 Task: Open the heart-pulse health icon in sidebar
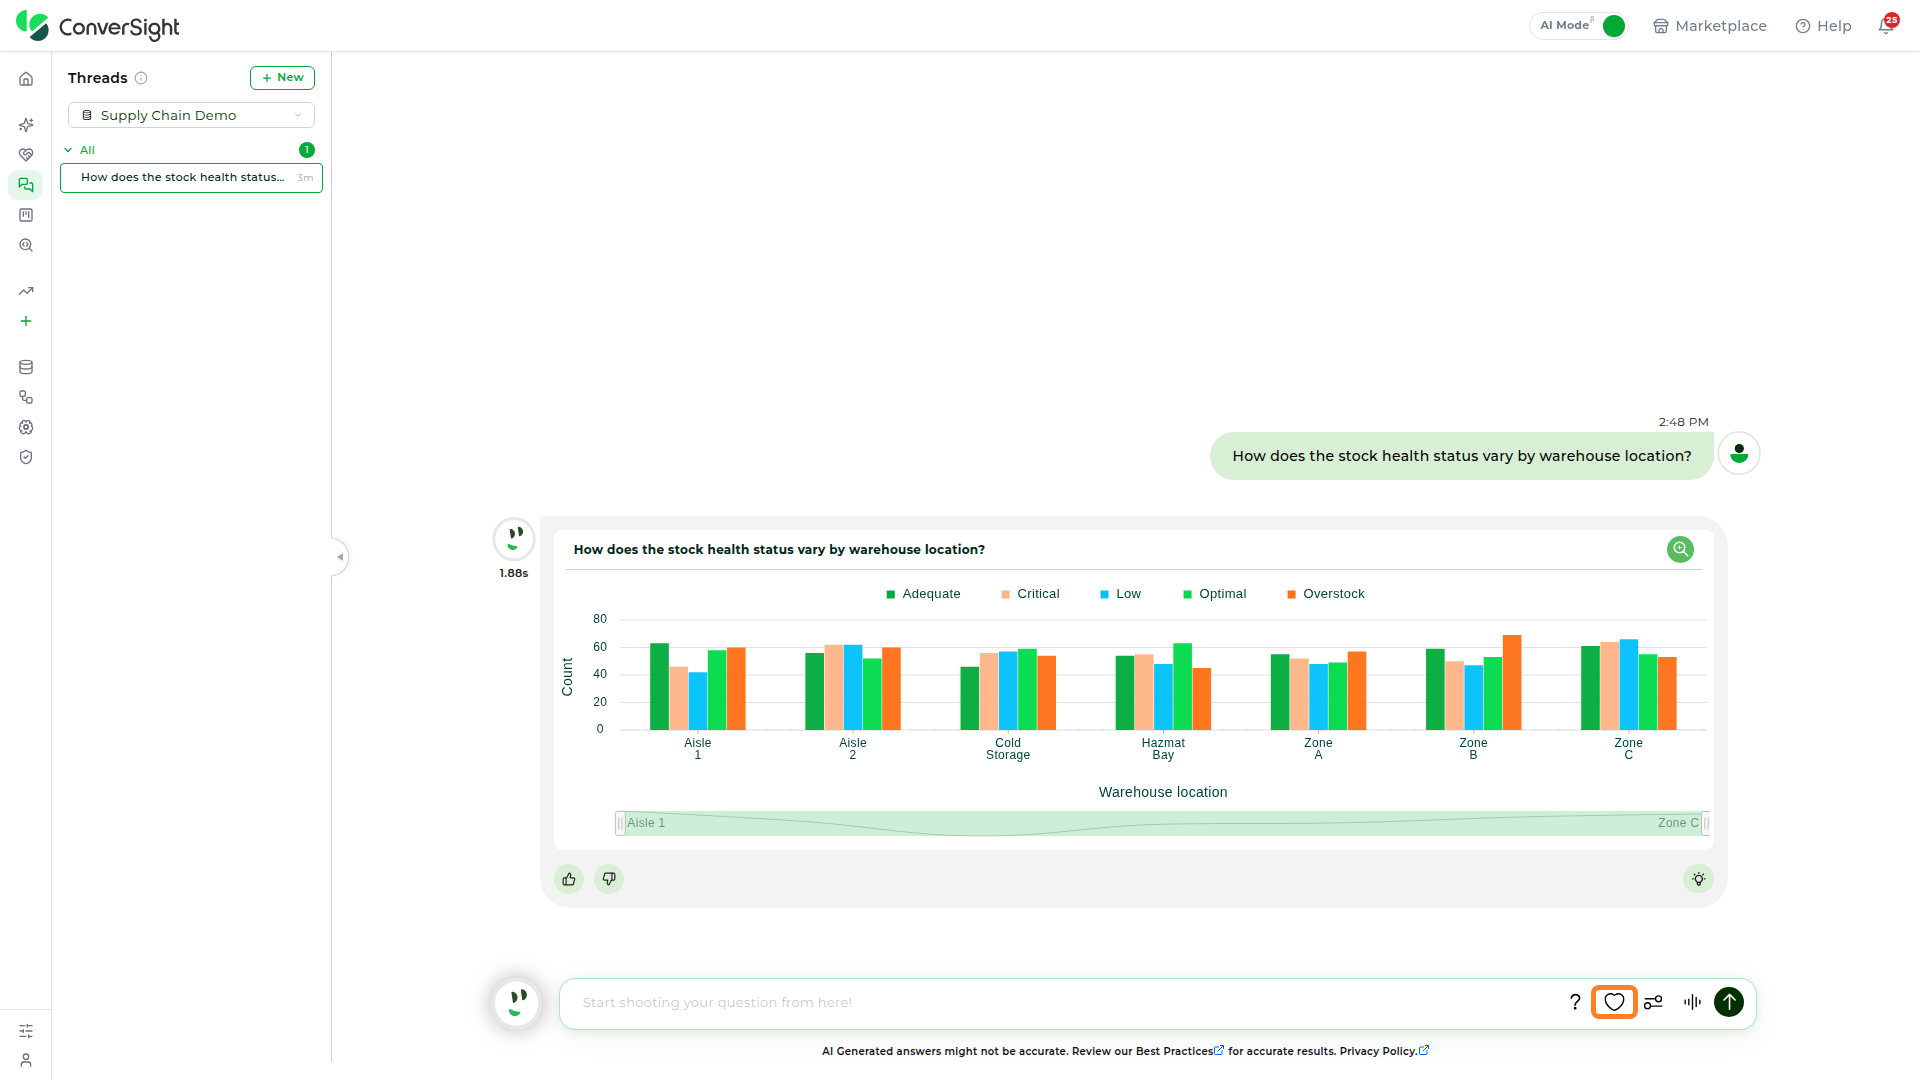tap(26, 155)
